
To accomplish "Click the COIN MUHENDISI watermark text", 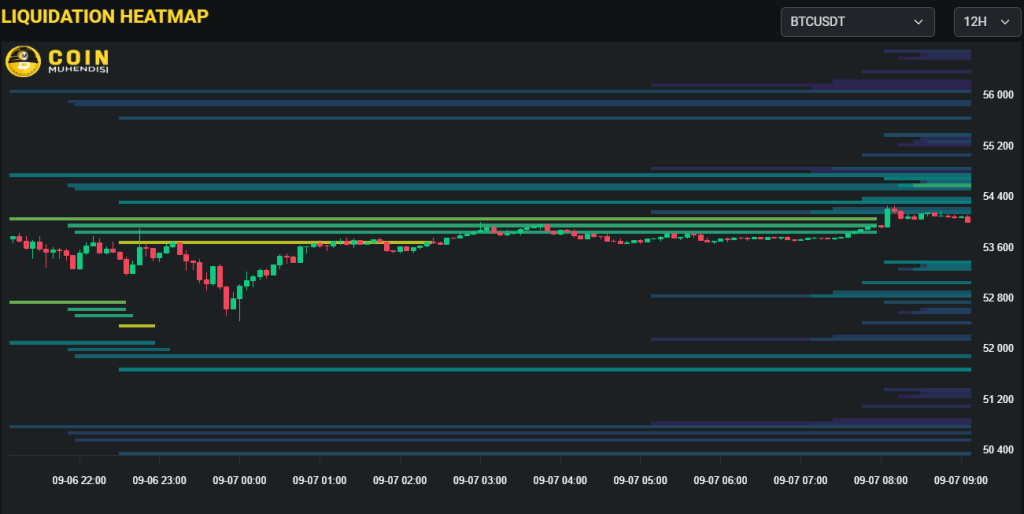I will [78, 62].
